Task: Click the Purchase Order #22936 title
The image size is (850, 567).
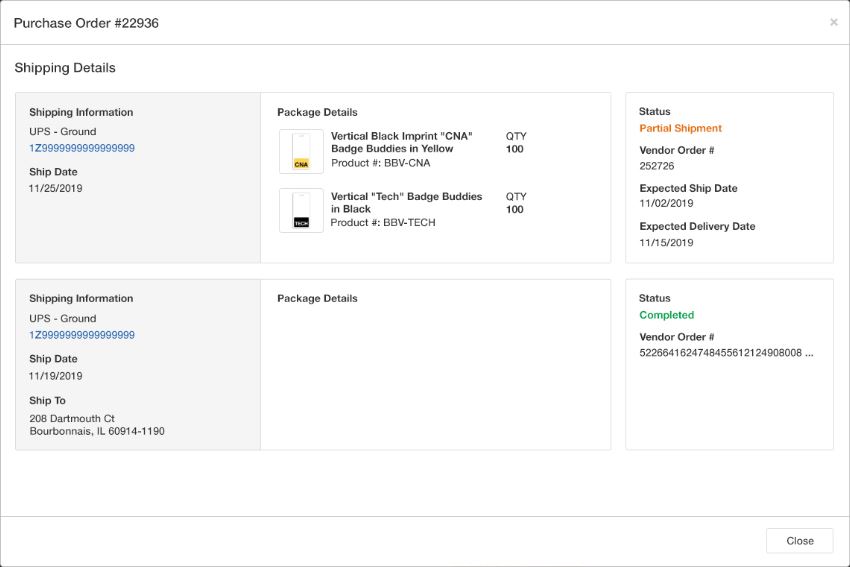Action: (86, 23)
